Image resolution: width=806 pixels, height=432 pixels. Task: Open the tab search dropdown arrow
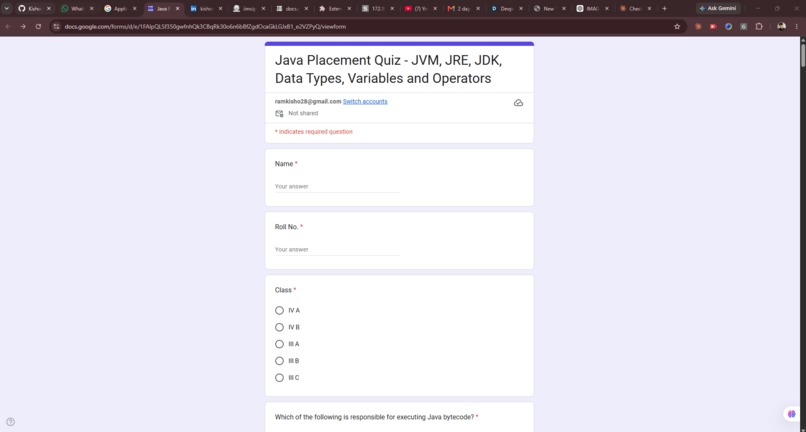pyautogui.click(x=7, y=8)
